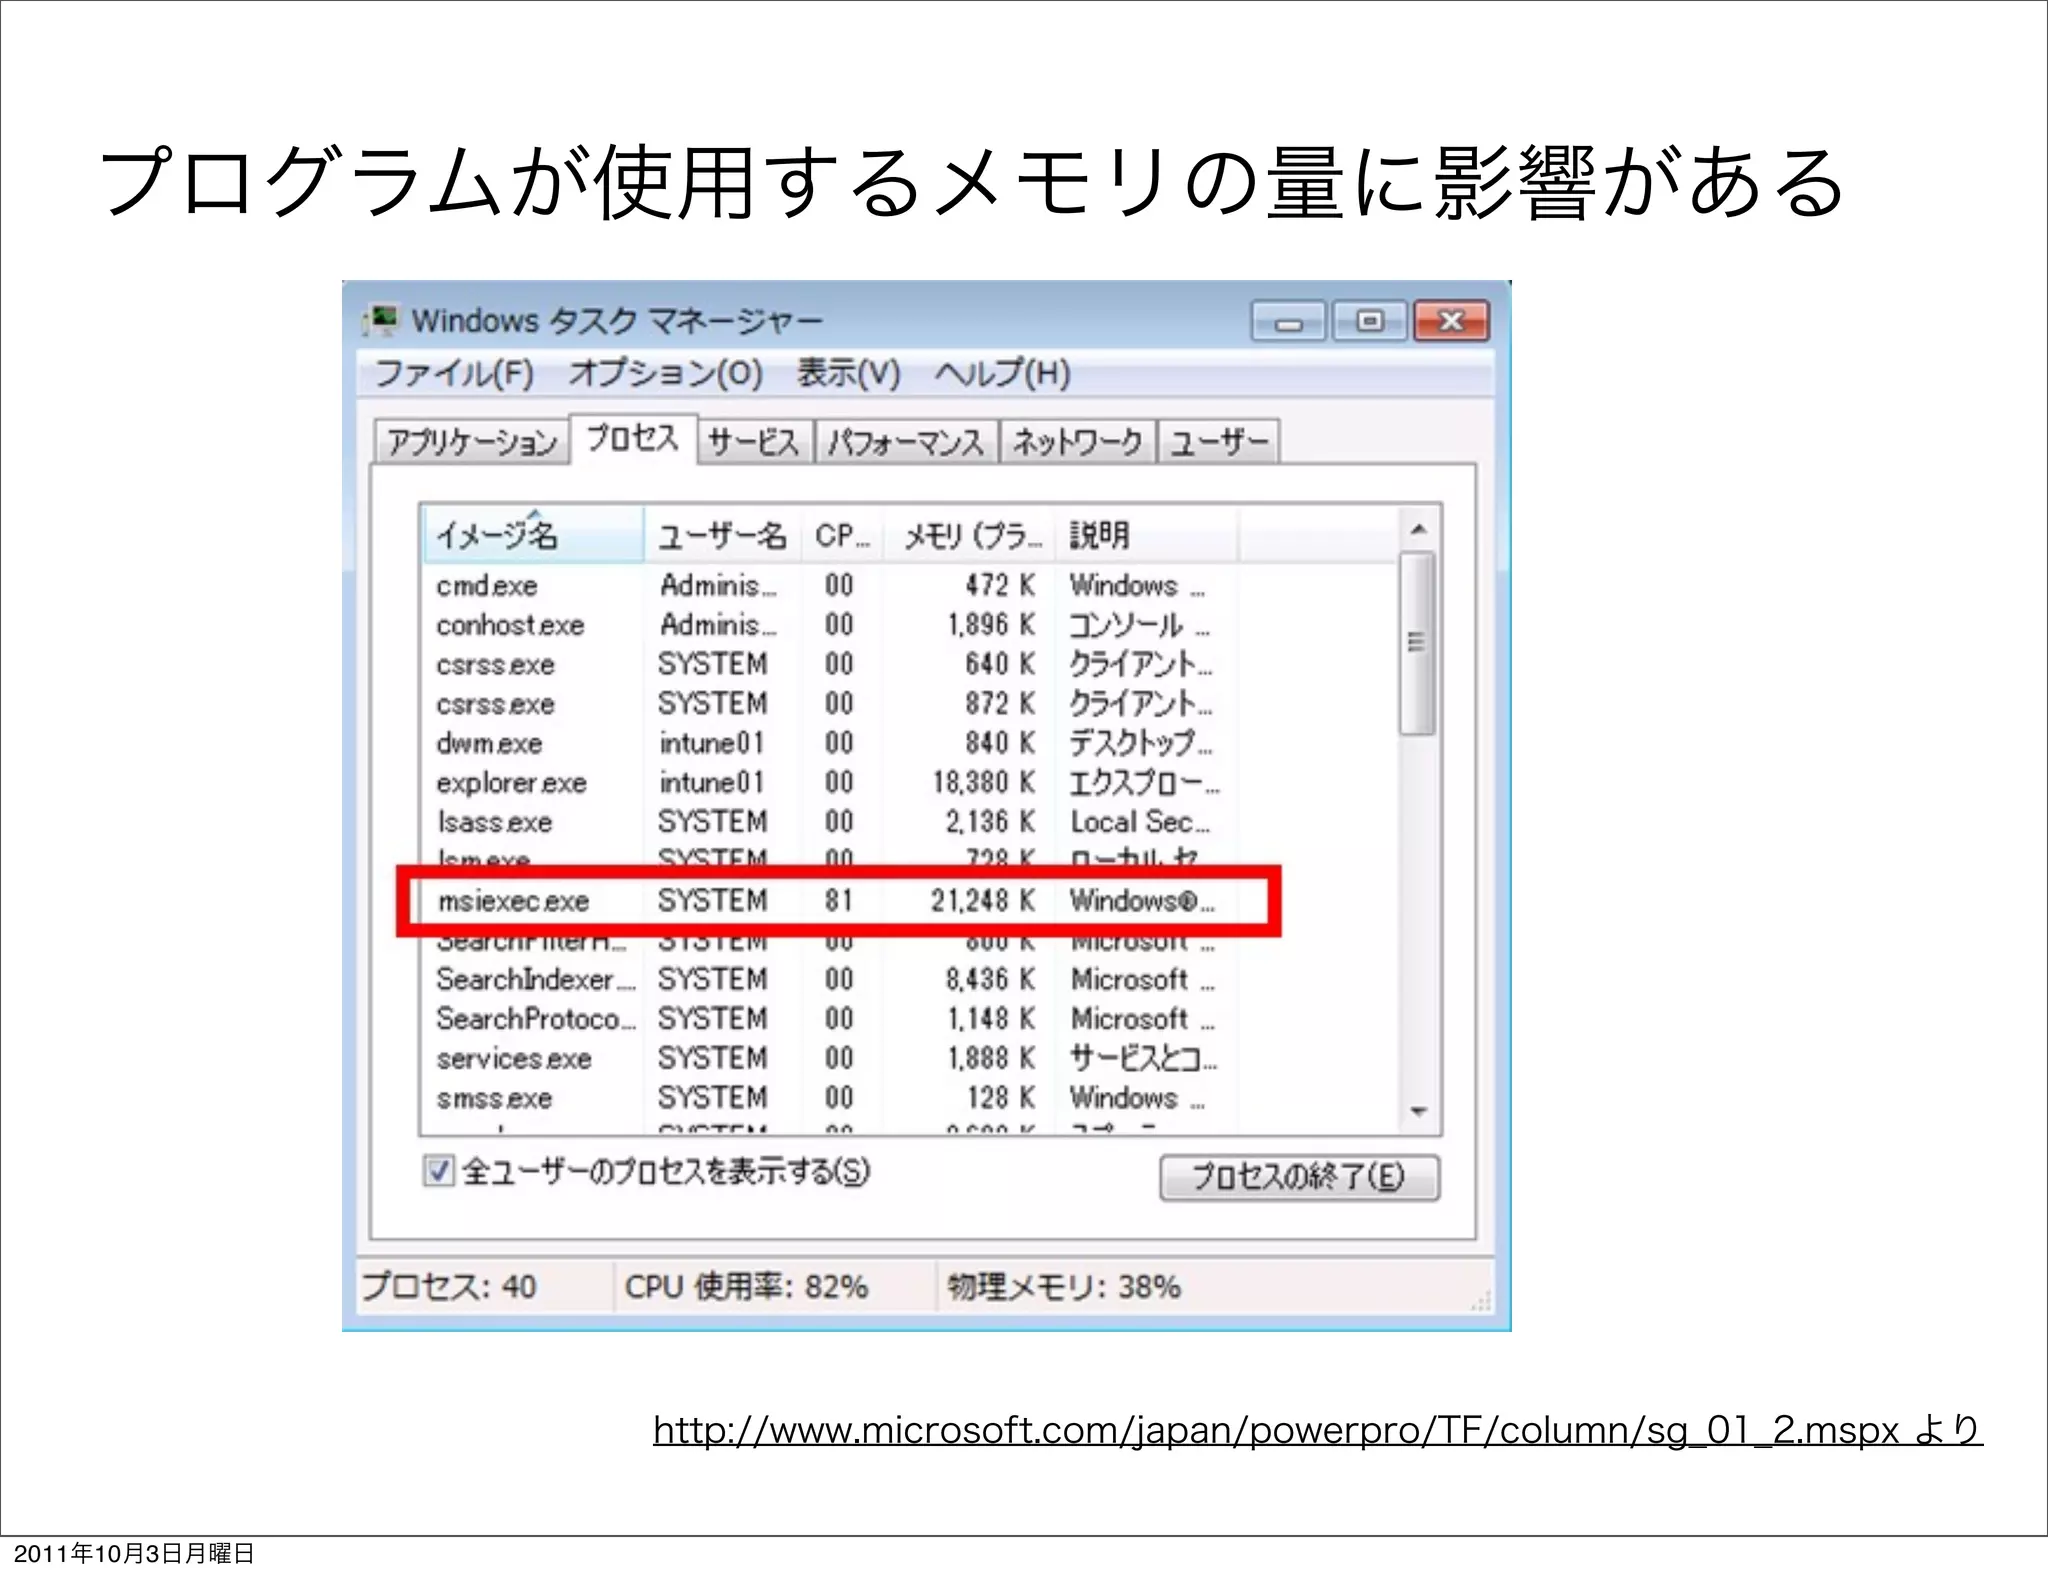Close the Task Manager window
Image resolution: width=2048 pixels, height=1576 pixels.
point(1451,322)
